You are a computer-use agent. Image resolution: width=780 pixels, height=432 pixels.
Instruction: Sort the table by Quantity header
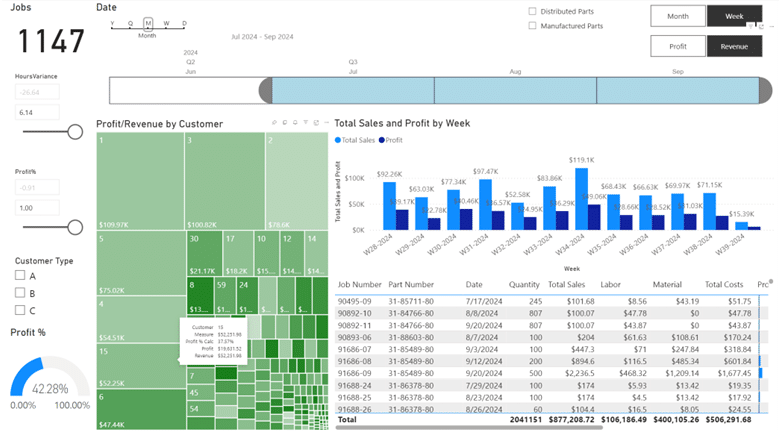tap(524, 285)
